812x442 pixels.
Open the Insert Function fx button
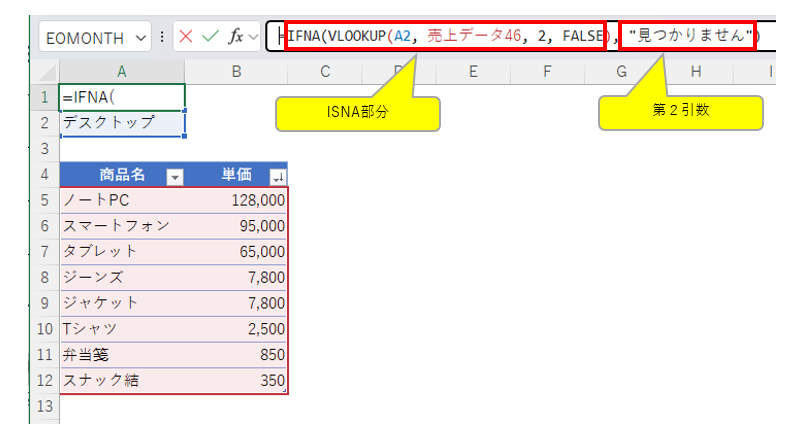click(x=236, y=37)
